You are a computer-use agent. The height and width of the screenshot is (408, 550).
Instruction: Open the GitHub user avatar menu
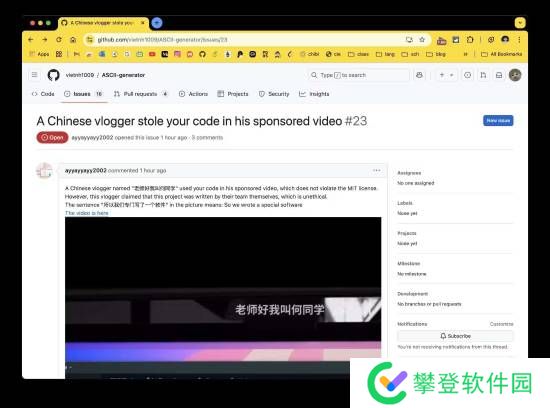515,75
